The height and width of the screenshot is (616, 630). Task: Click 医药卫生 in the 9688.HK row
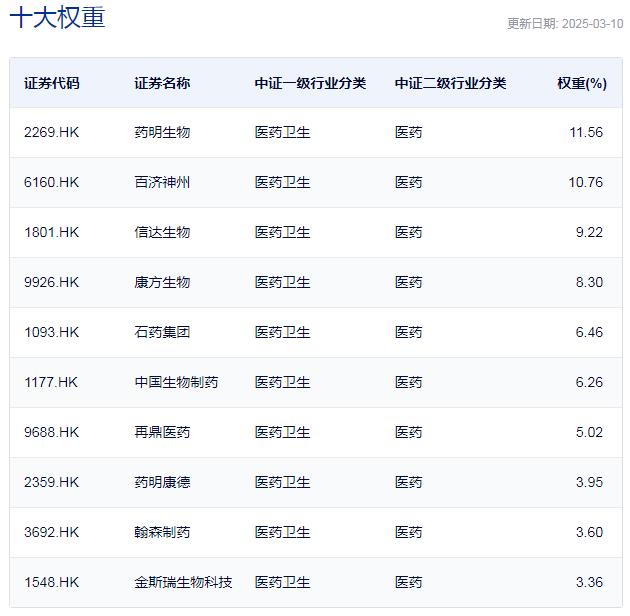(x=282, y=432)
